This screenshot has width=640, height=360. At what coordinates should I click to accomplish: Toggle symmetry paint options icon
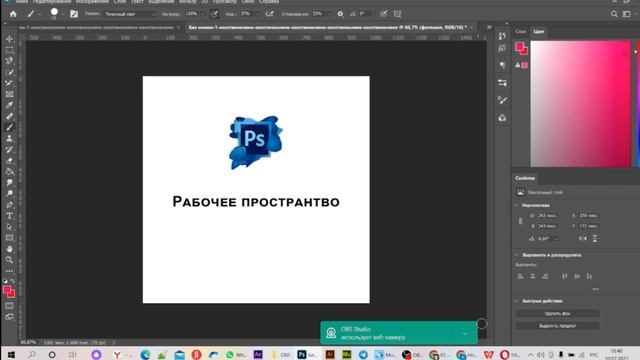398,14
